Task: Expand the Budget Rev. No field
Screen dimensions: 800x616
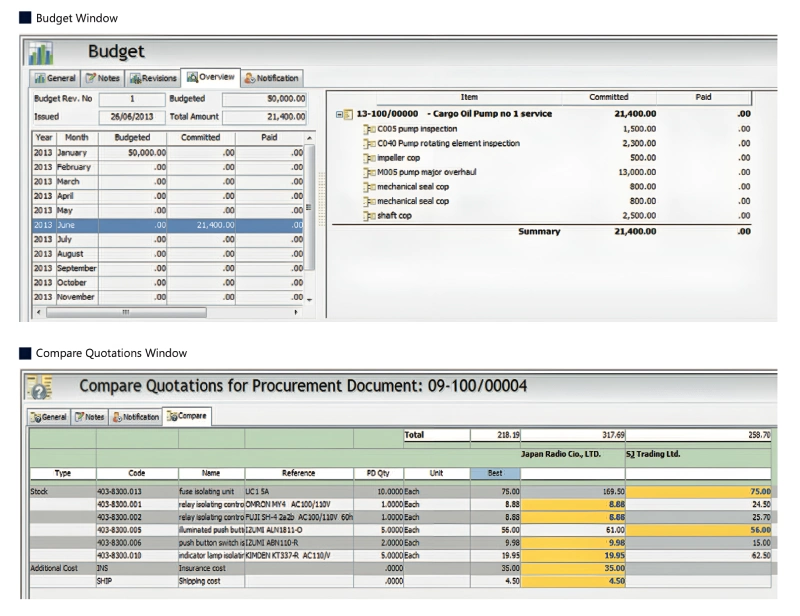Action: [x=131, y=98]
